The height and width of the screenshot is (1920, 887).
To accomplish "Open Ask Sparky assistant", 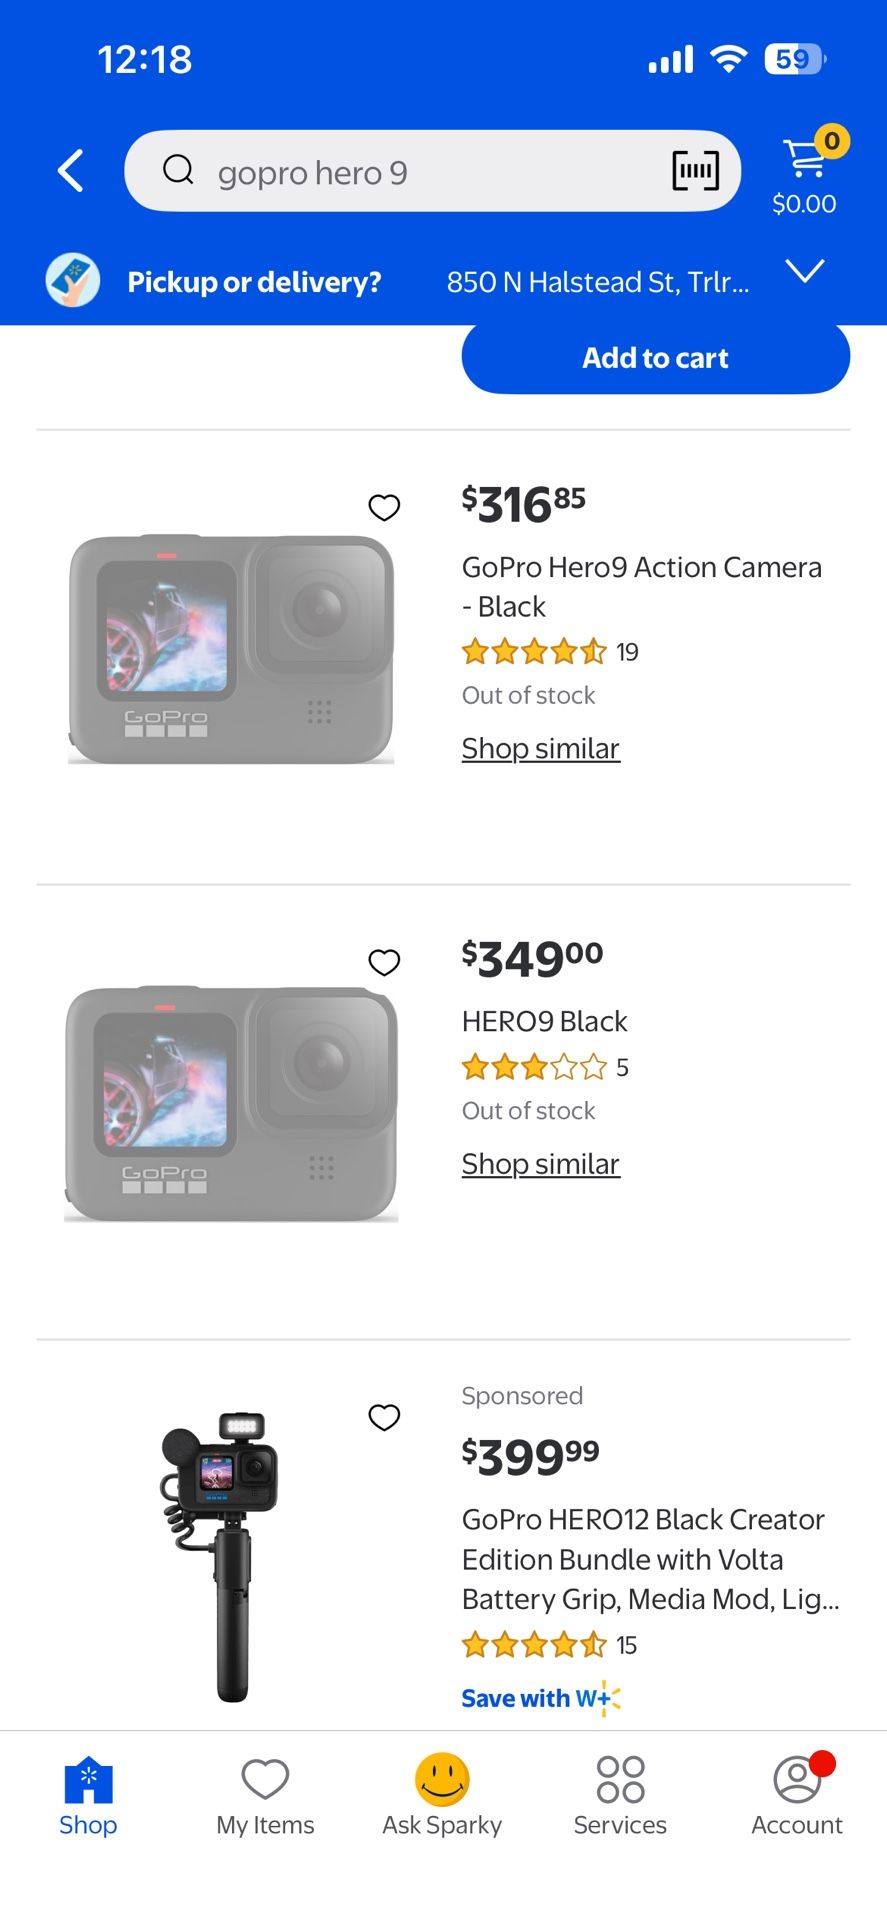I will click(x=442, y=1790).
